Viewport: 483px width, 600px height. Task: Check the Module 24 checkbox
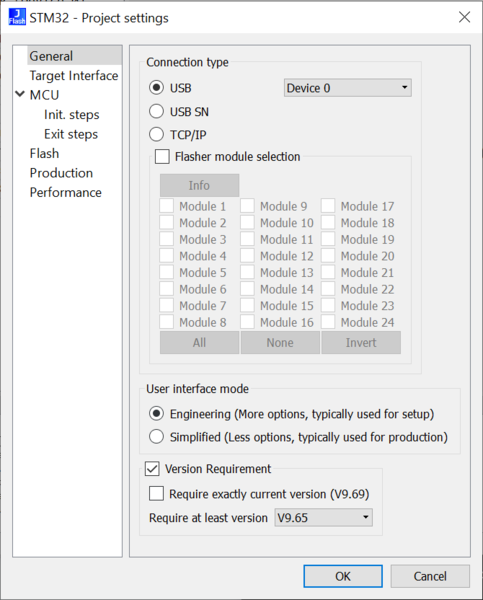(x=328, y=322)
